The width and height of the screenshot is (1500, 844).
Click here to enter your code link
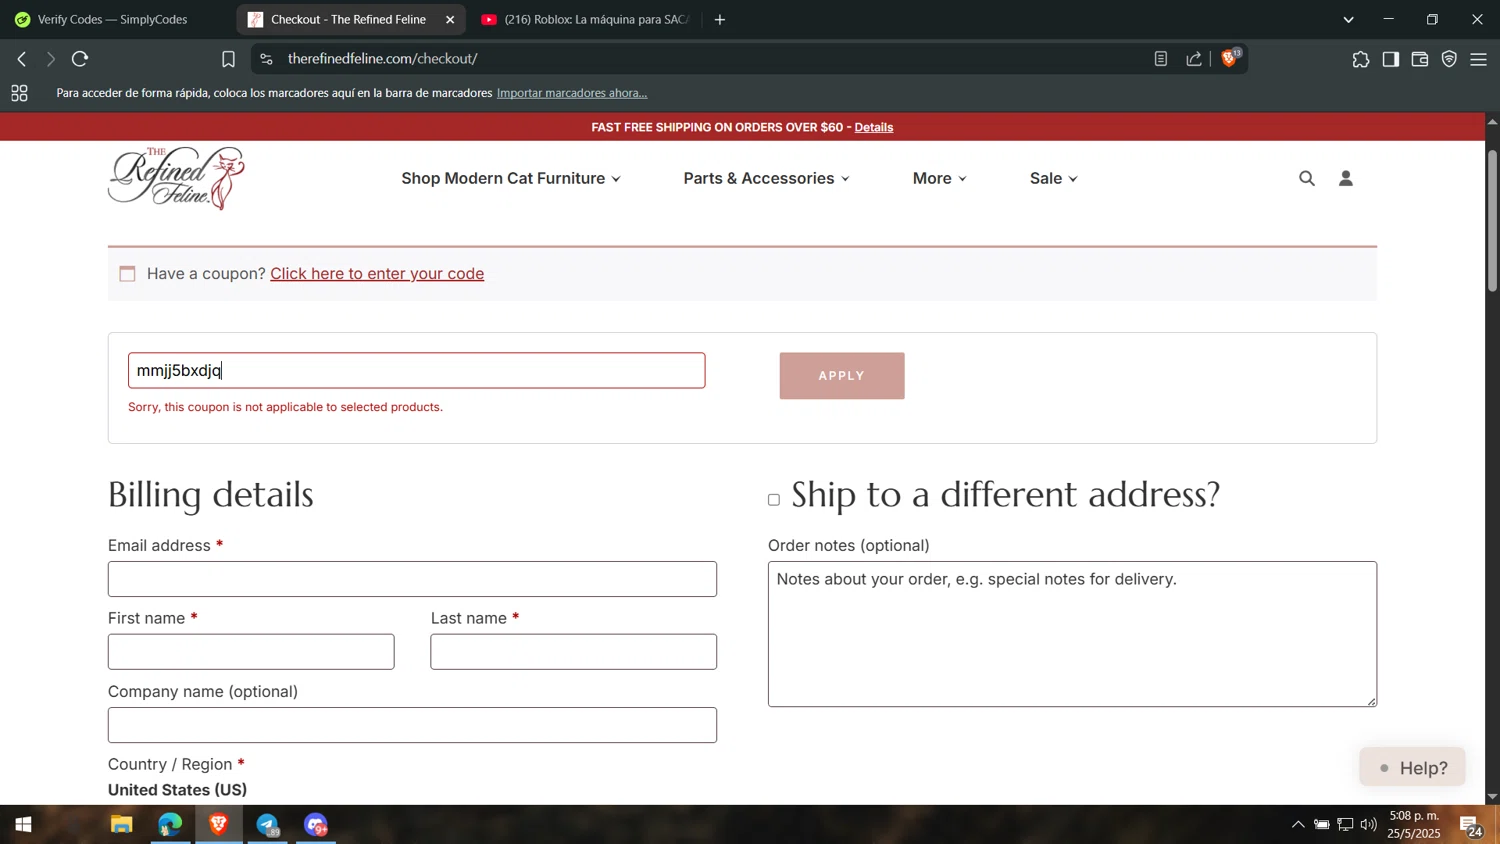click(x=377, y=273)
